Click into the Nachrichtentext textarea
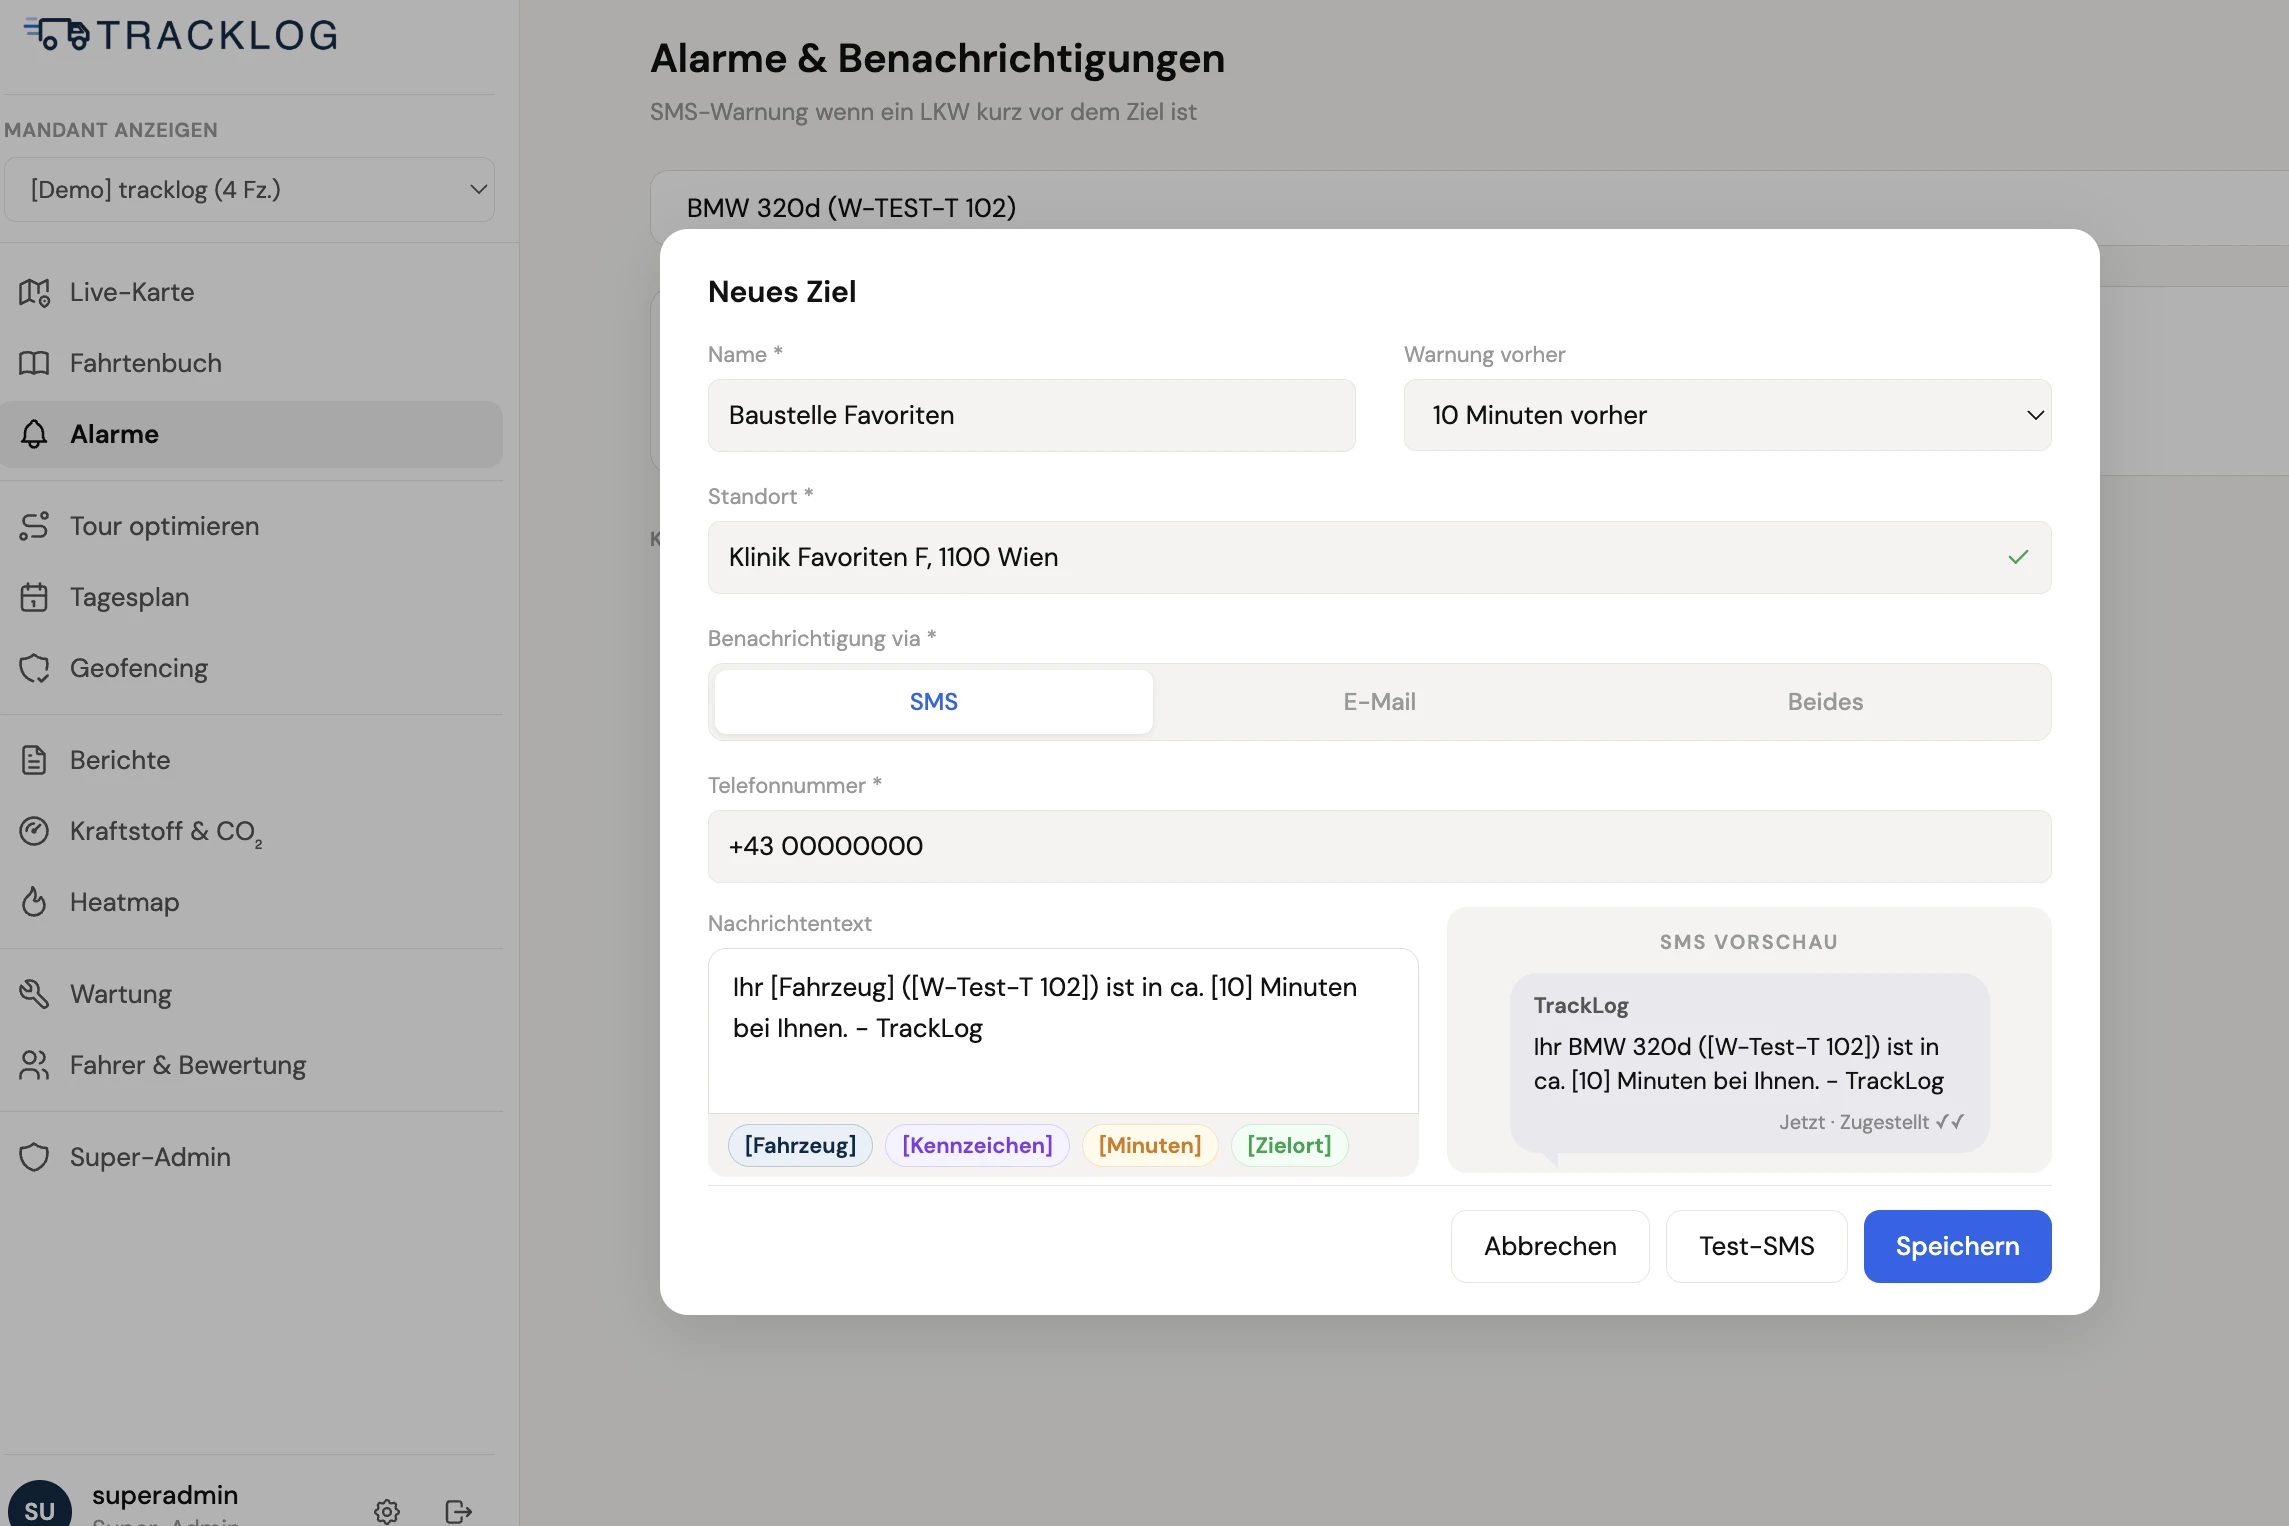The image size is (2289, 1526). 1063,1031
